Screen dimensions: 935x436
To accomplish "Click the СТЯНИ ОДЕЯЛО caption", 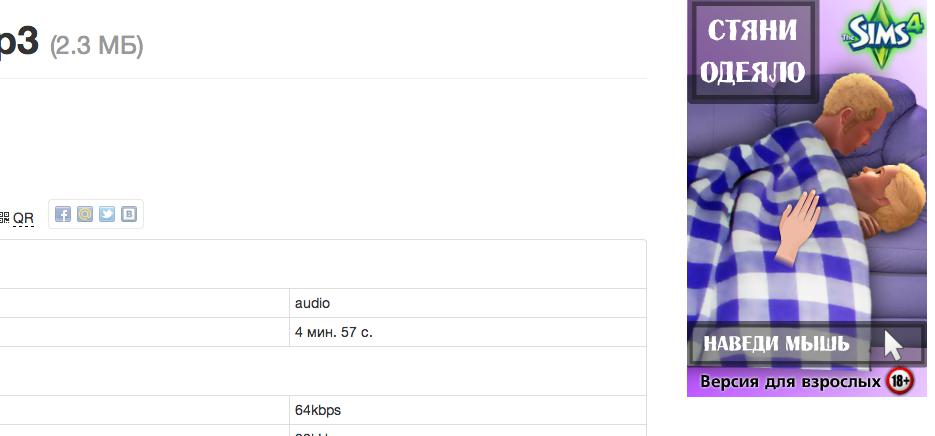I will (752, 51).
